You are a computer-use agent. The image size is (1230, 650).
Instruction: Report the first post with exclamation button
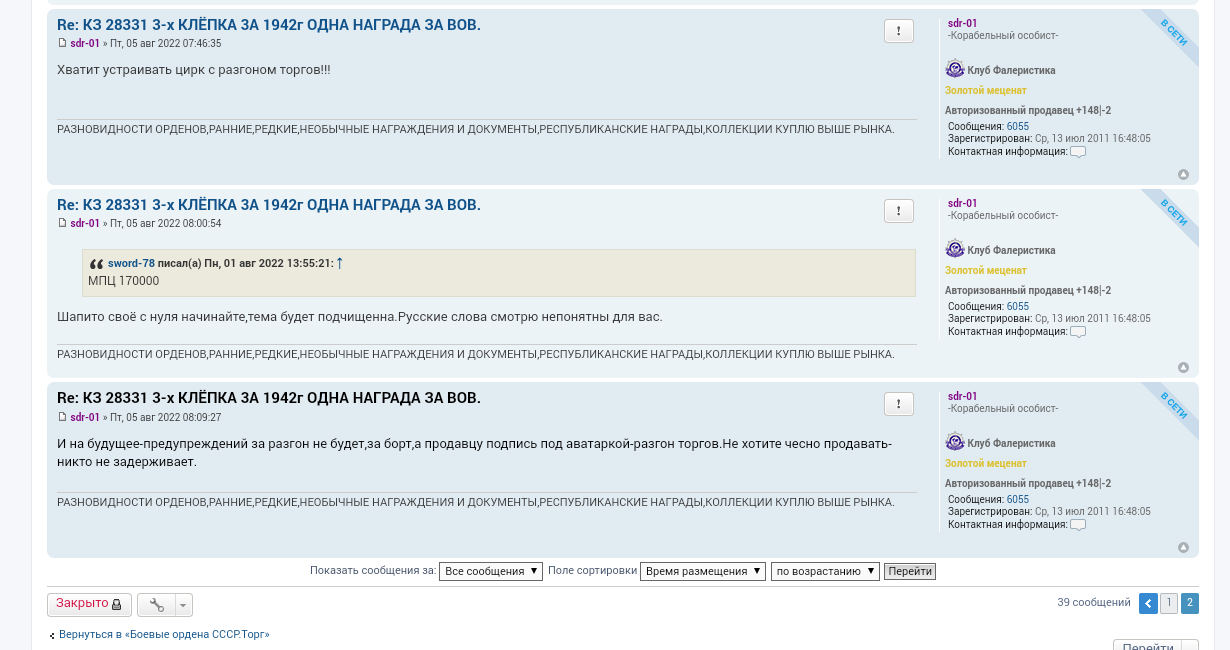click(898, 31)
